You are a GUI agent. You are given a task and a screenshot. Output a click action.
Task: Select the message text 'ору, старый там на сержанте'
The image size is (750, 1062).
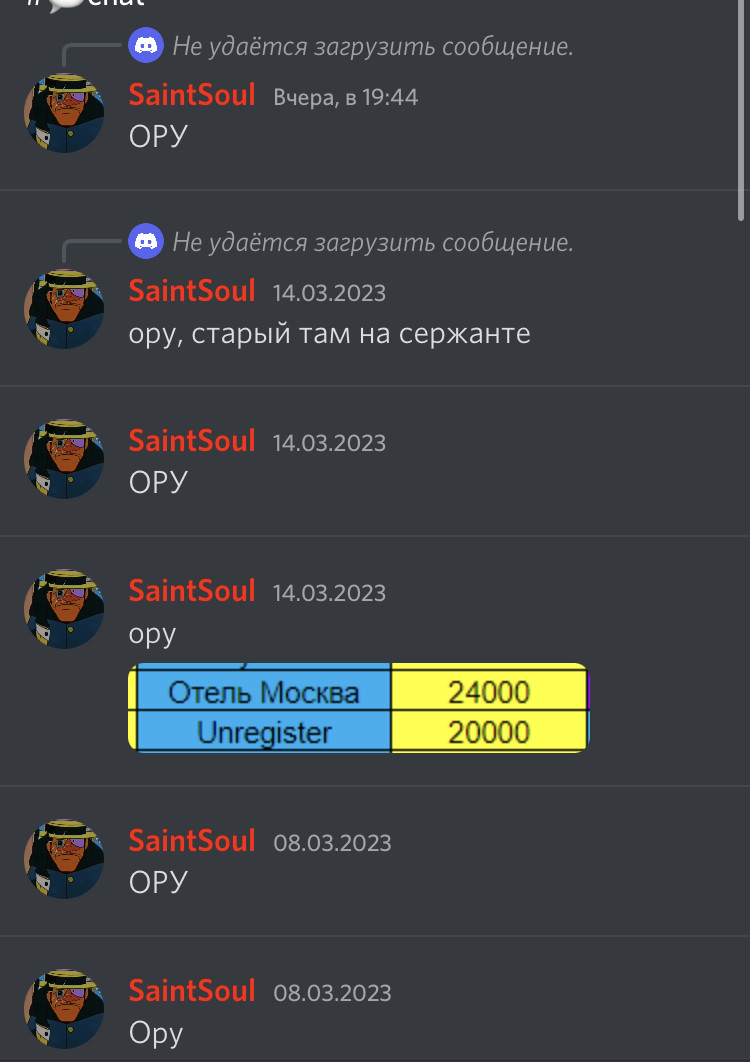point(329,334)
